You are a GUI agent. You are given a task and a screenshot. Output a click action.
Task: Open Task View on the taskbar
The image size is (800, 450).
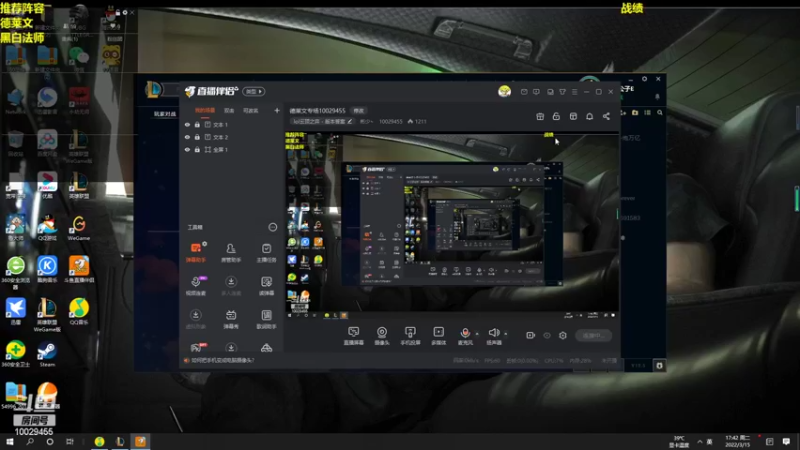pos(69,442)
